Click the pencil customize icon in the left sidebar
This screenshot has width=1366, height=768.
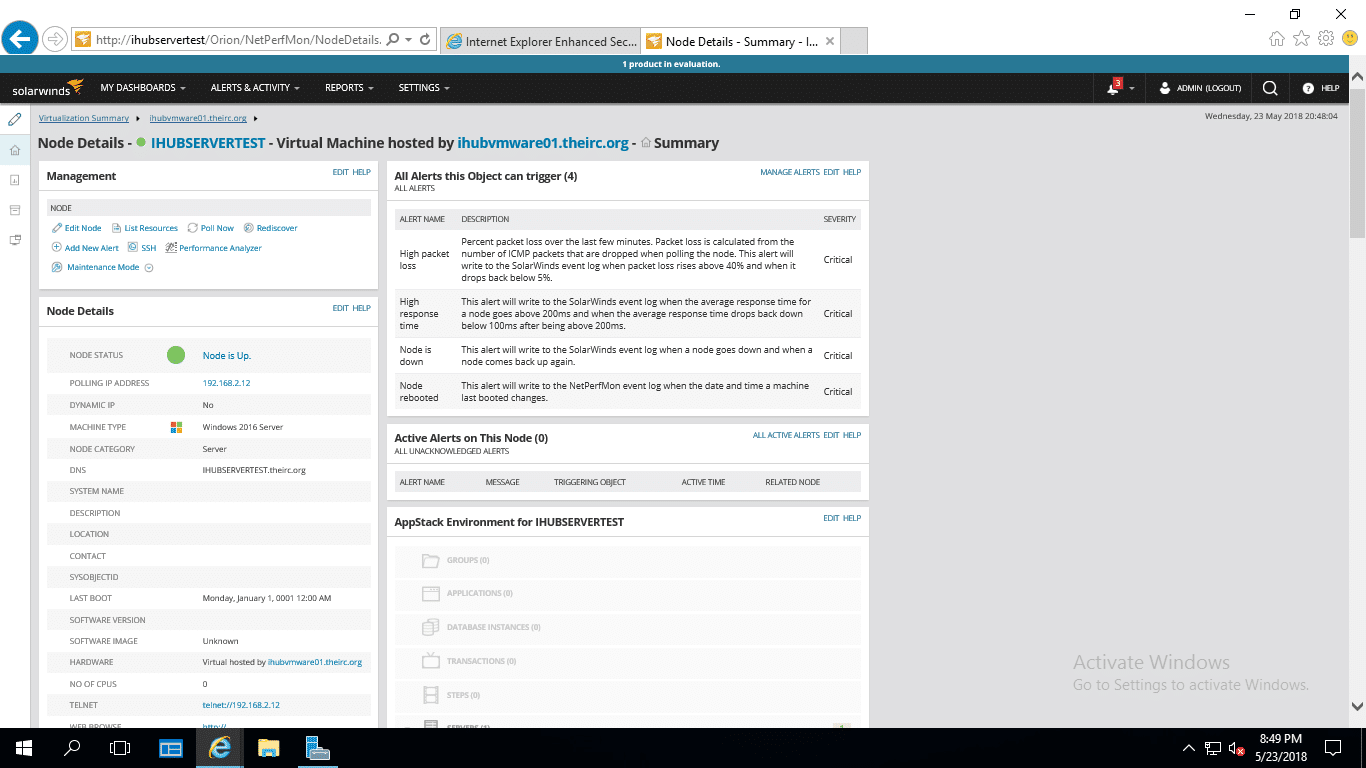(14, 120)
